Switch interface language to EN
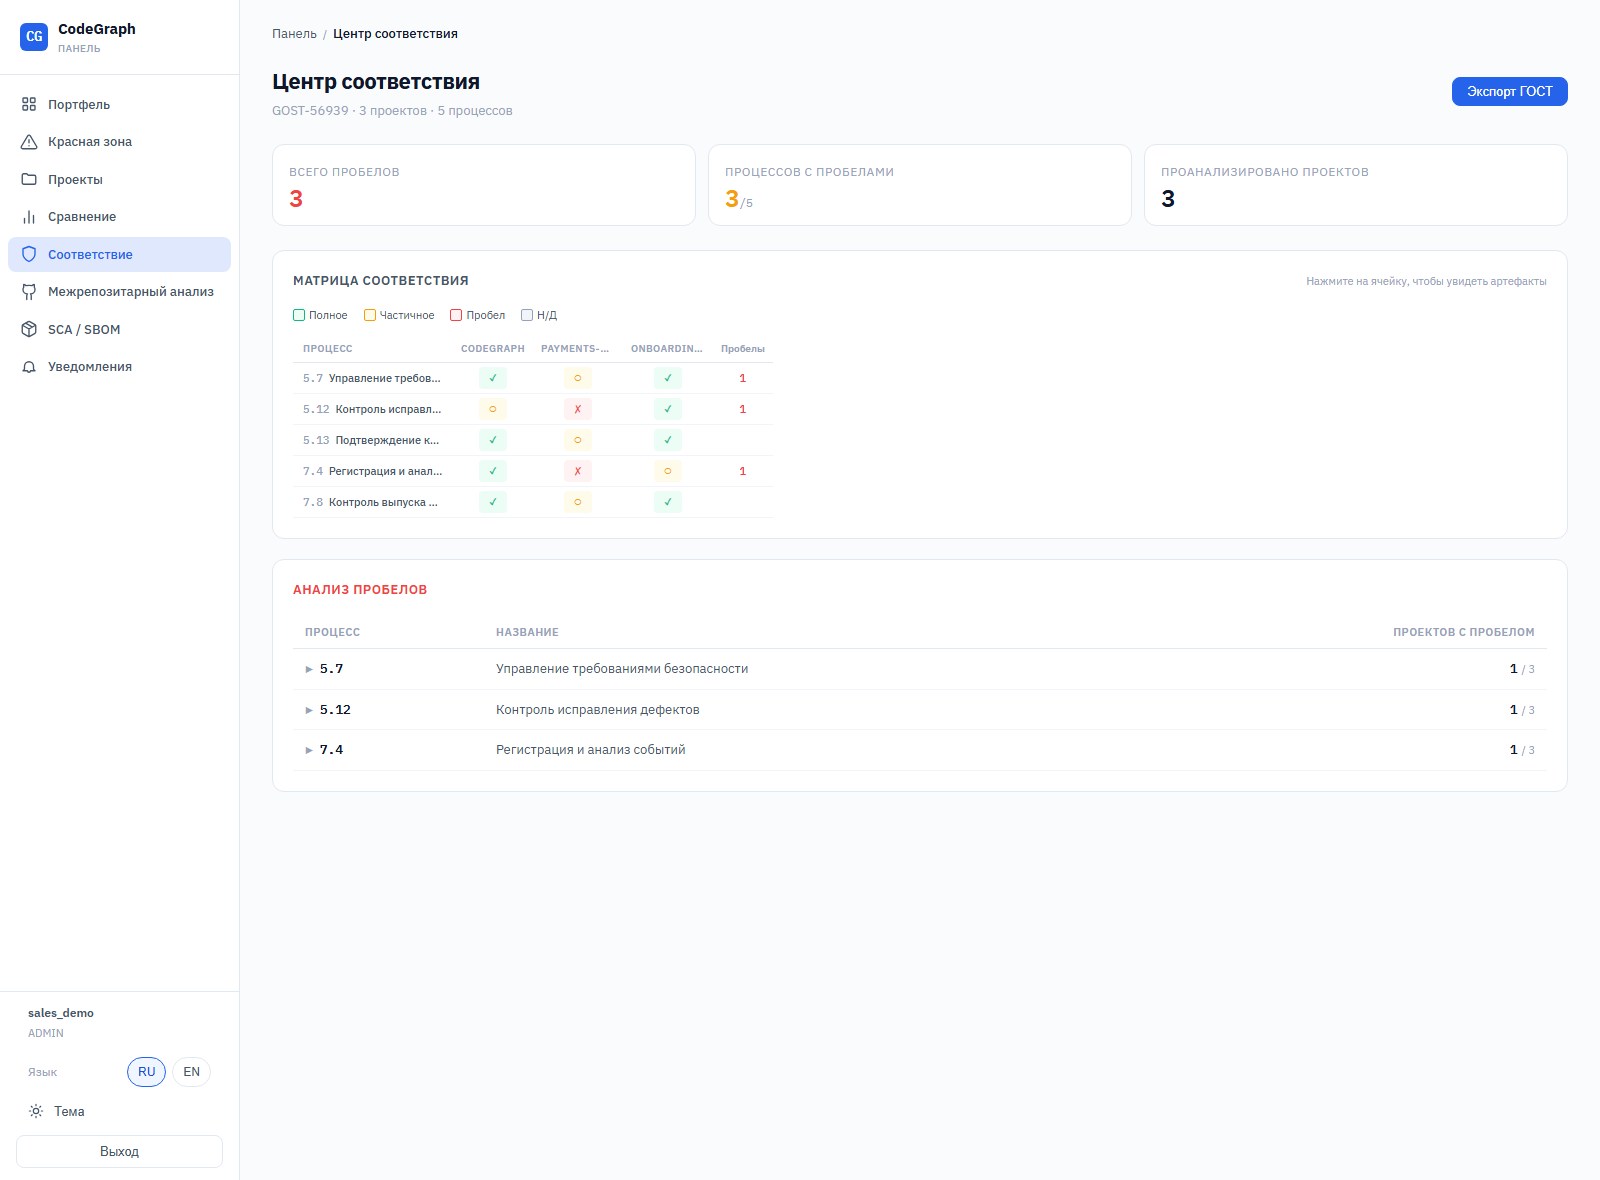1600x1180 pixels. [x=191, y=1072]
